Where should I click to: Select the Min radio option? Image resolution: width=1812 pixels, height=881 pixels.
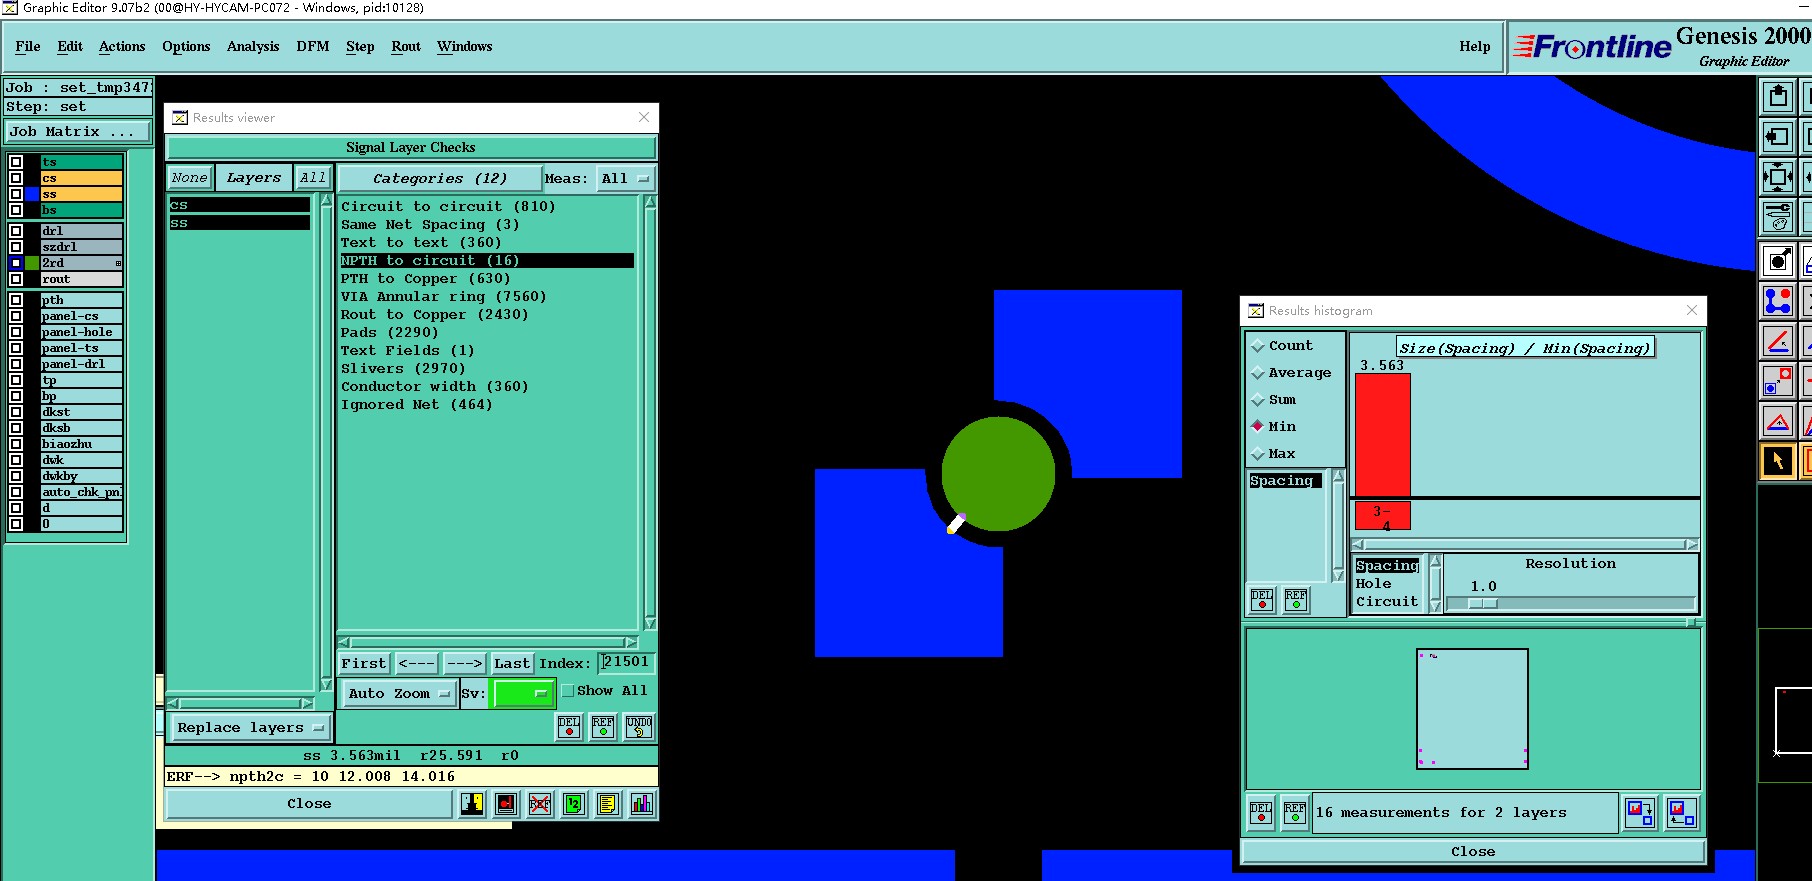pyautogui.click(x=1258, y=426)
